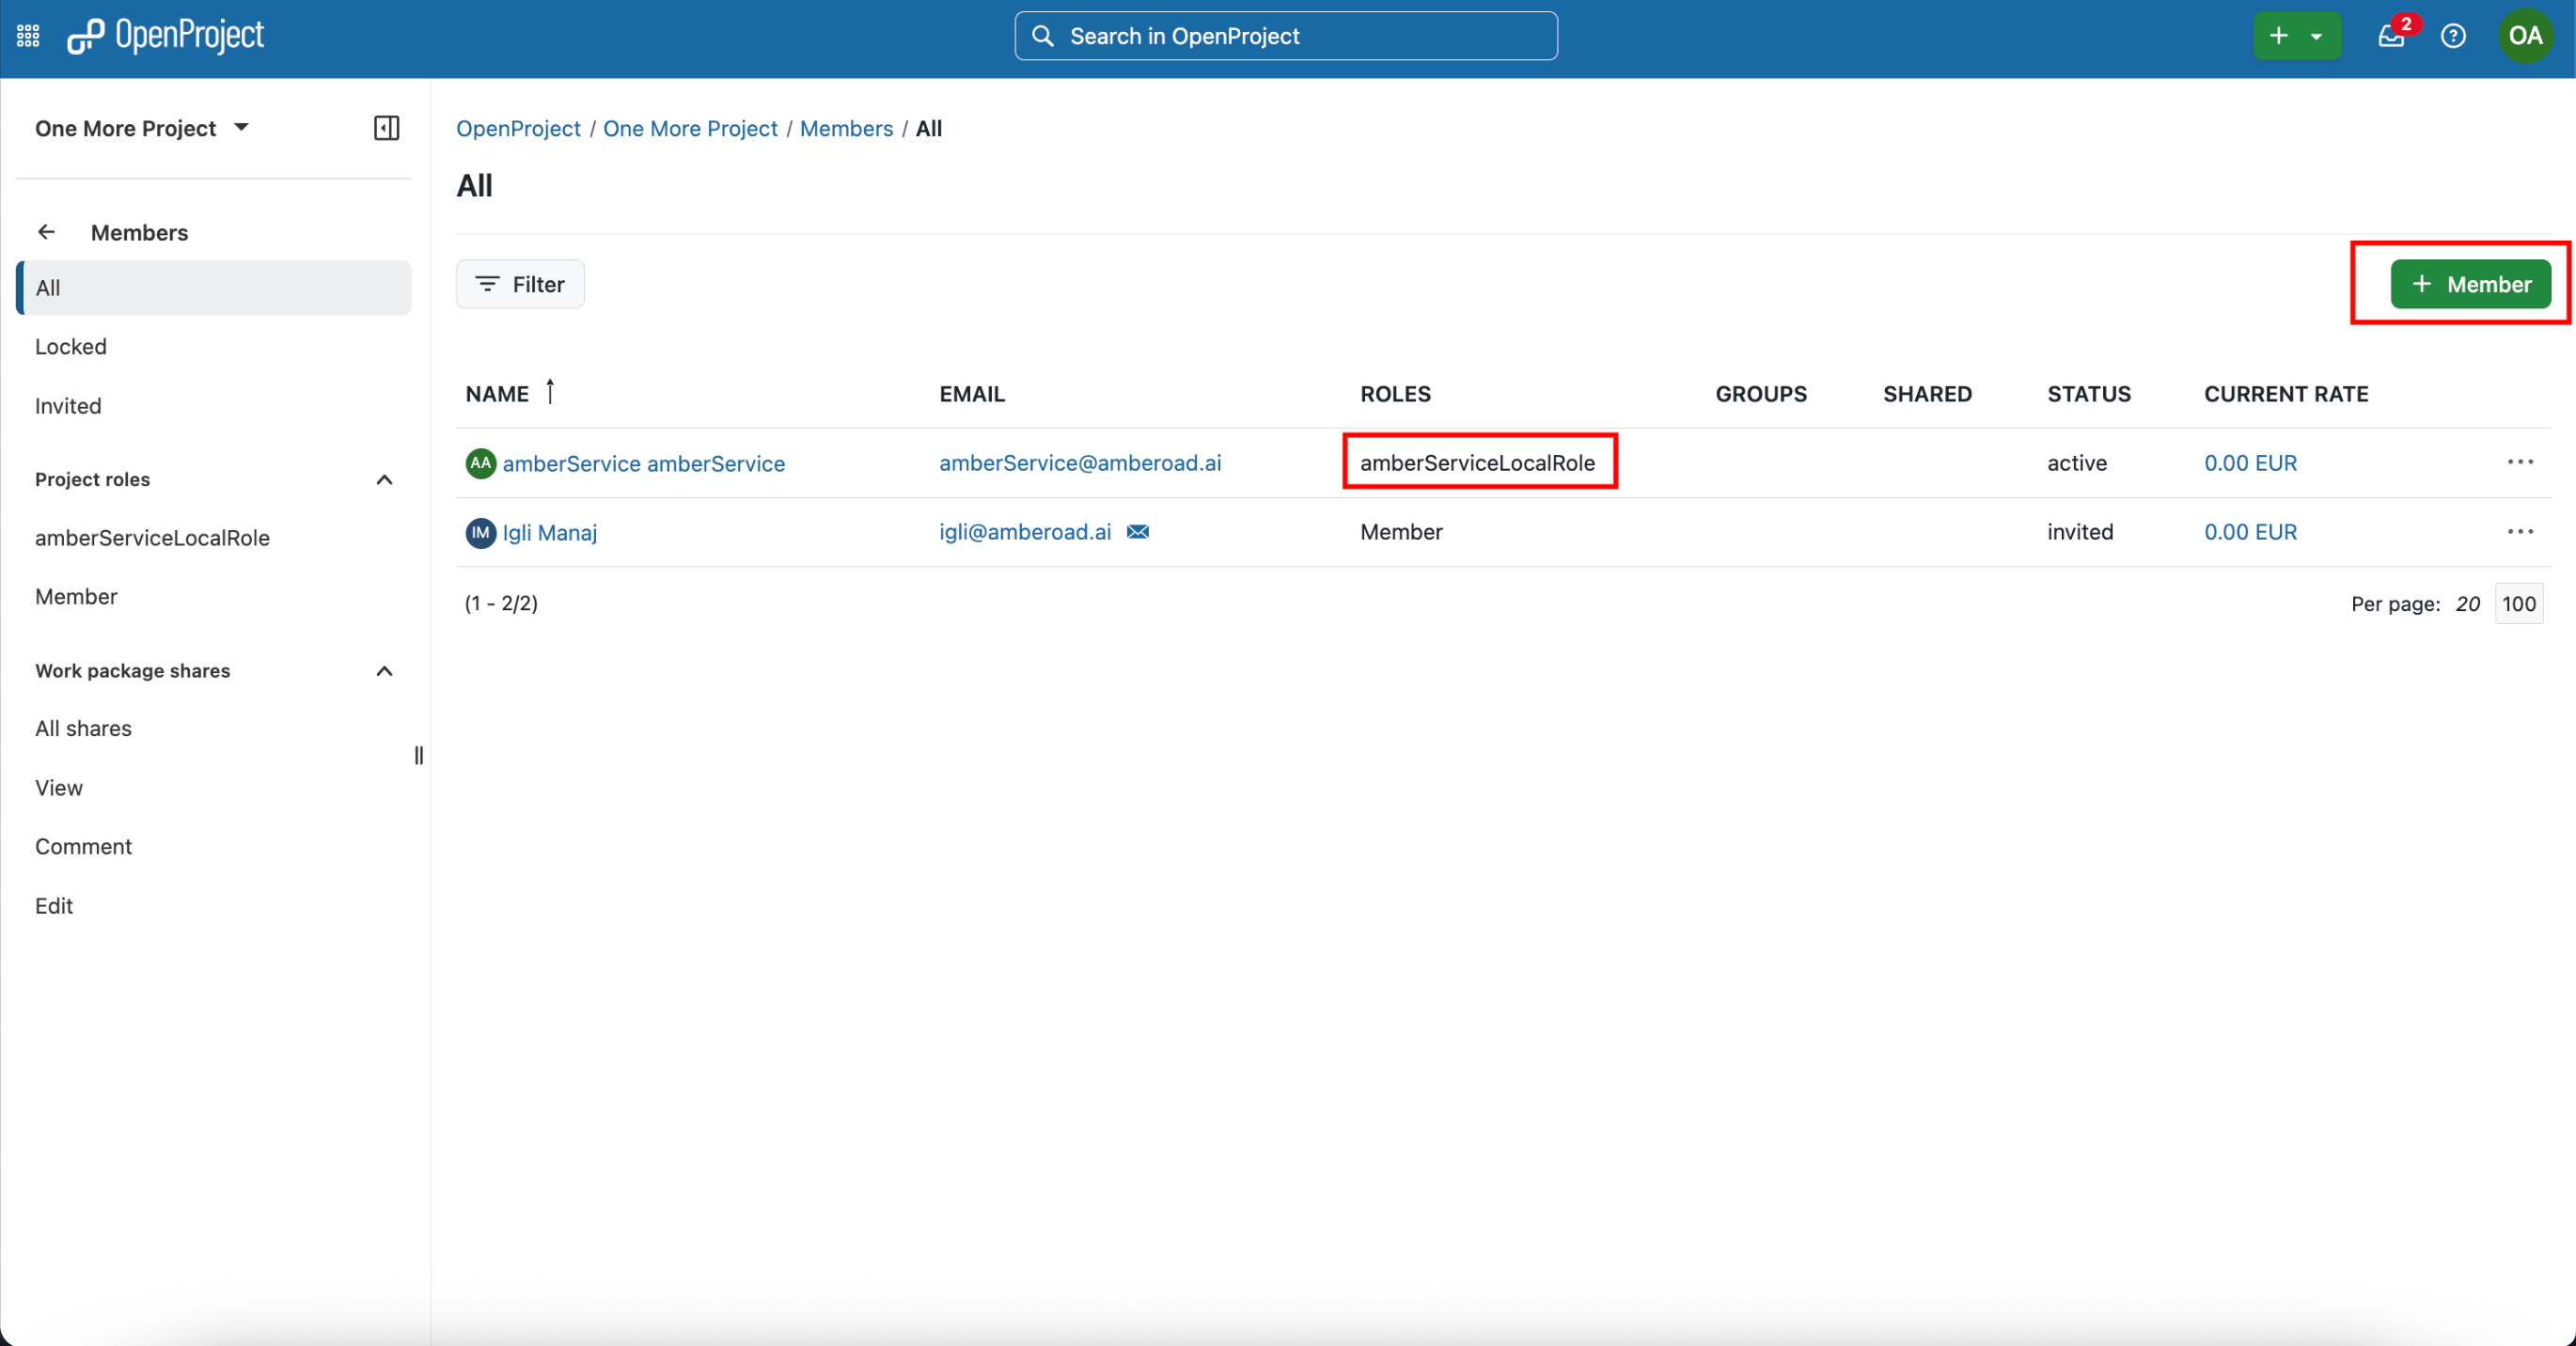The width and height of the screenshot is (2576, 1346).
Task: Collapse the sidebar with the panel icon
Action: [386, 128]
